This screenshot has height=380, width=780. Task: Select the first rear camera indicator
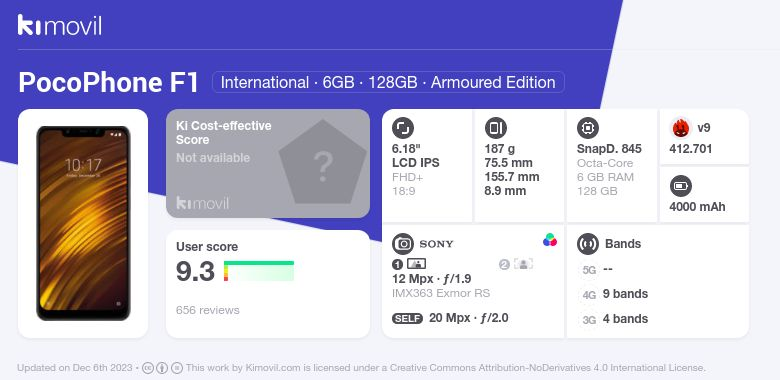[409, 264]
